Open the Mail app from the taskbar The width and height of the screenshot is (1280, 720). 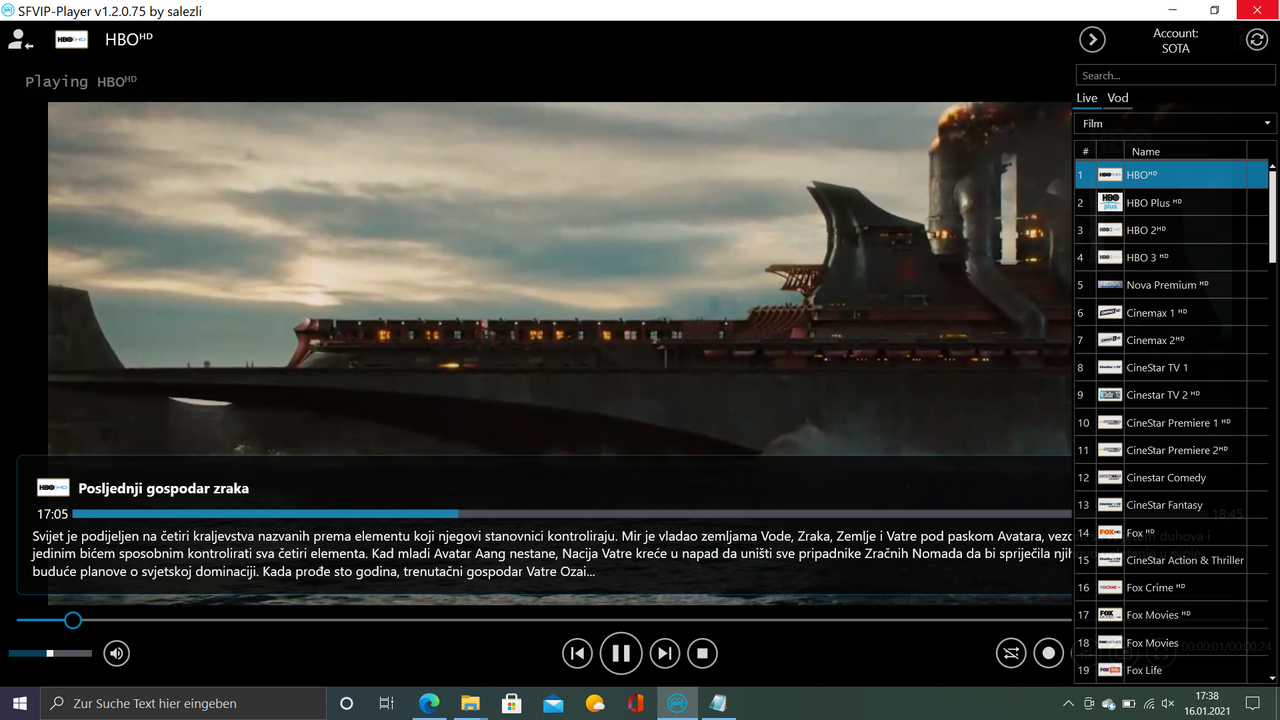(x=553, y=704)
